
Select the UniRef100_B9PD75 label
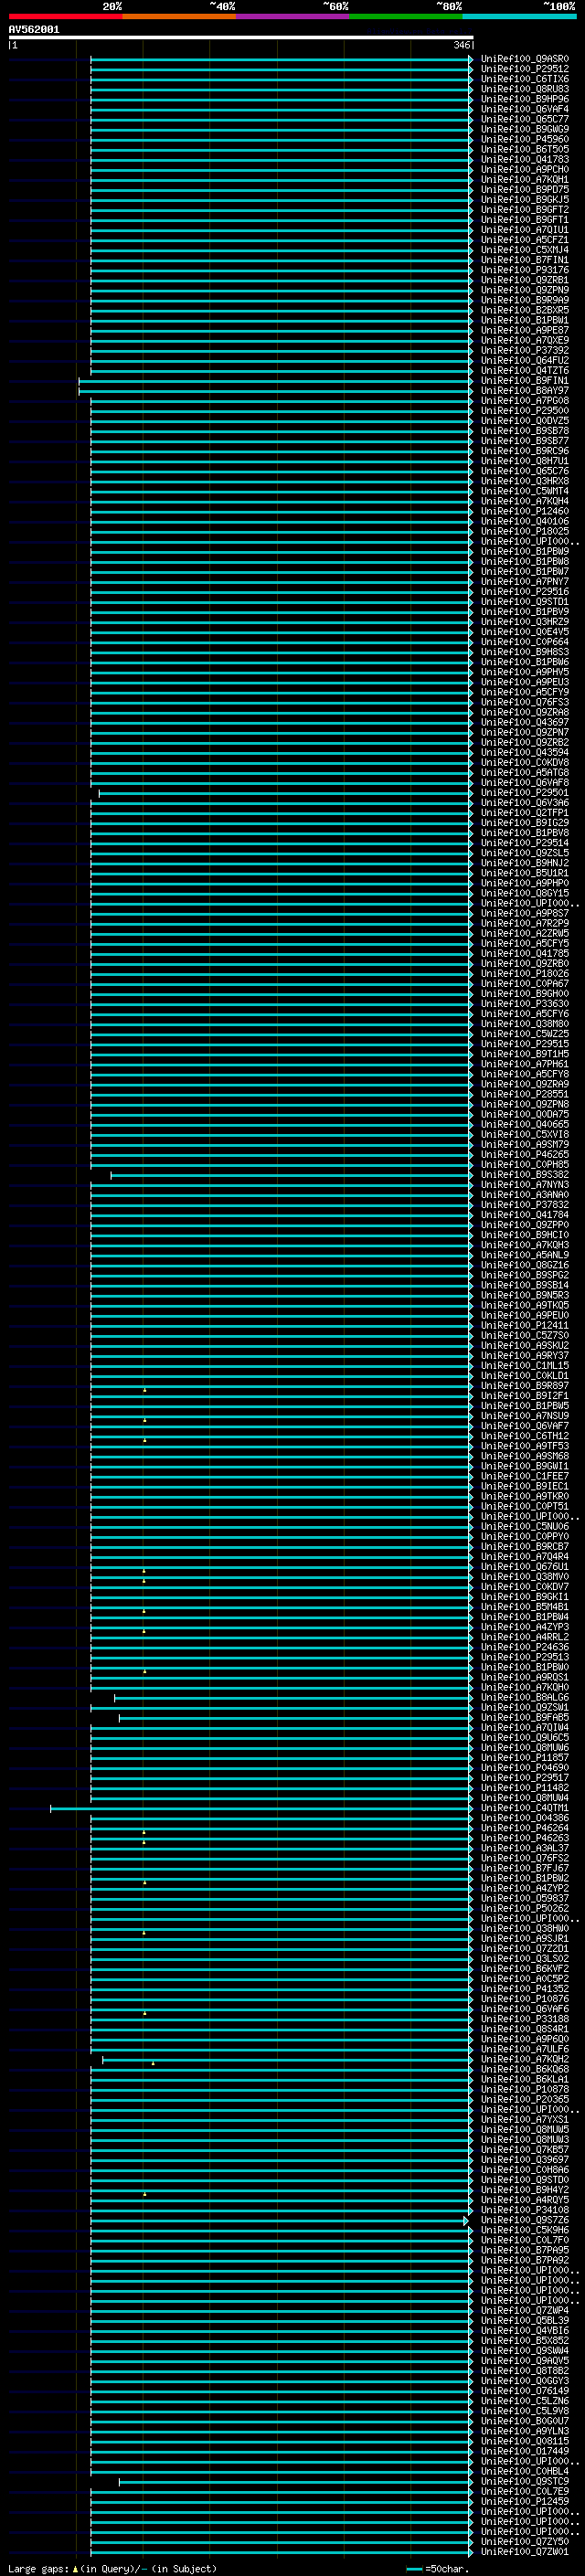(x=524, y=190)
